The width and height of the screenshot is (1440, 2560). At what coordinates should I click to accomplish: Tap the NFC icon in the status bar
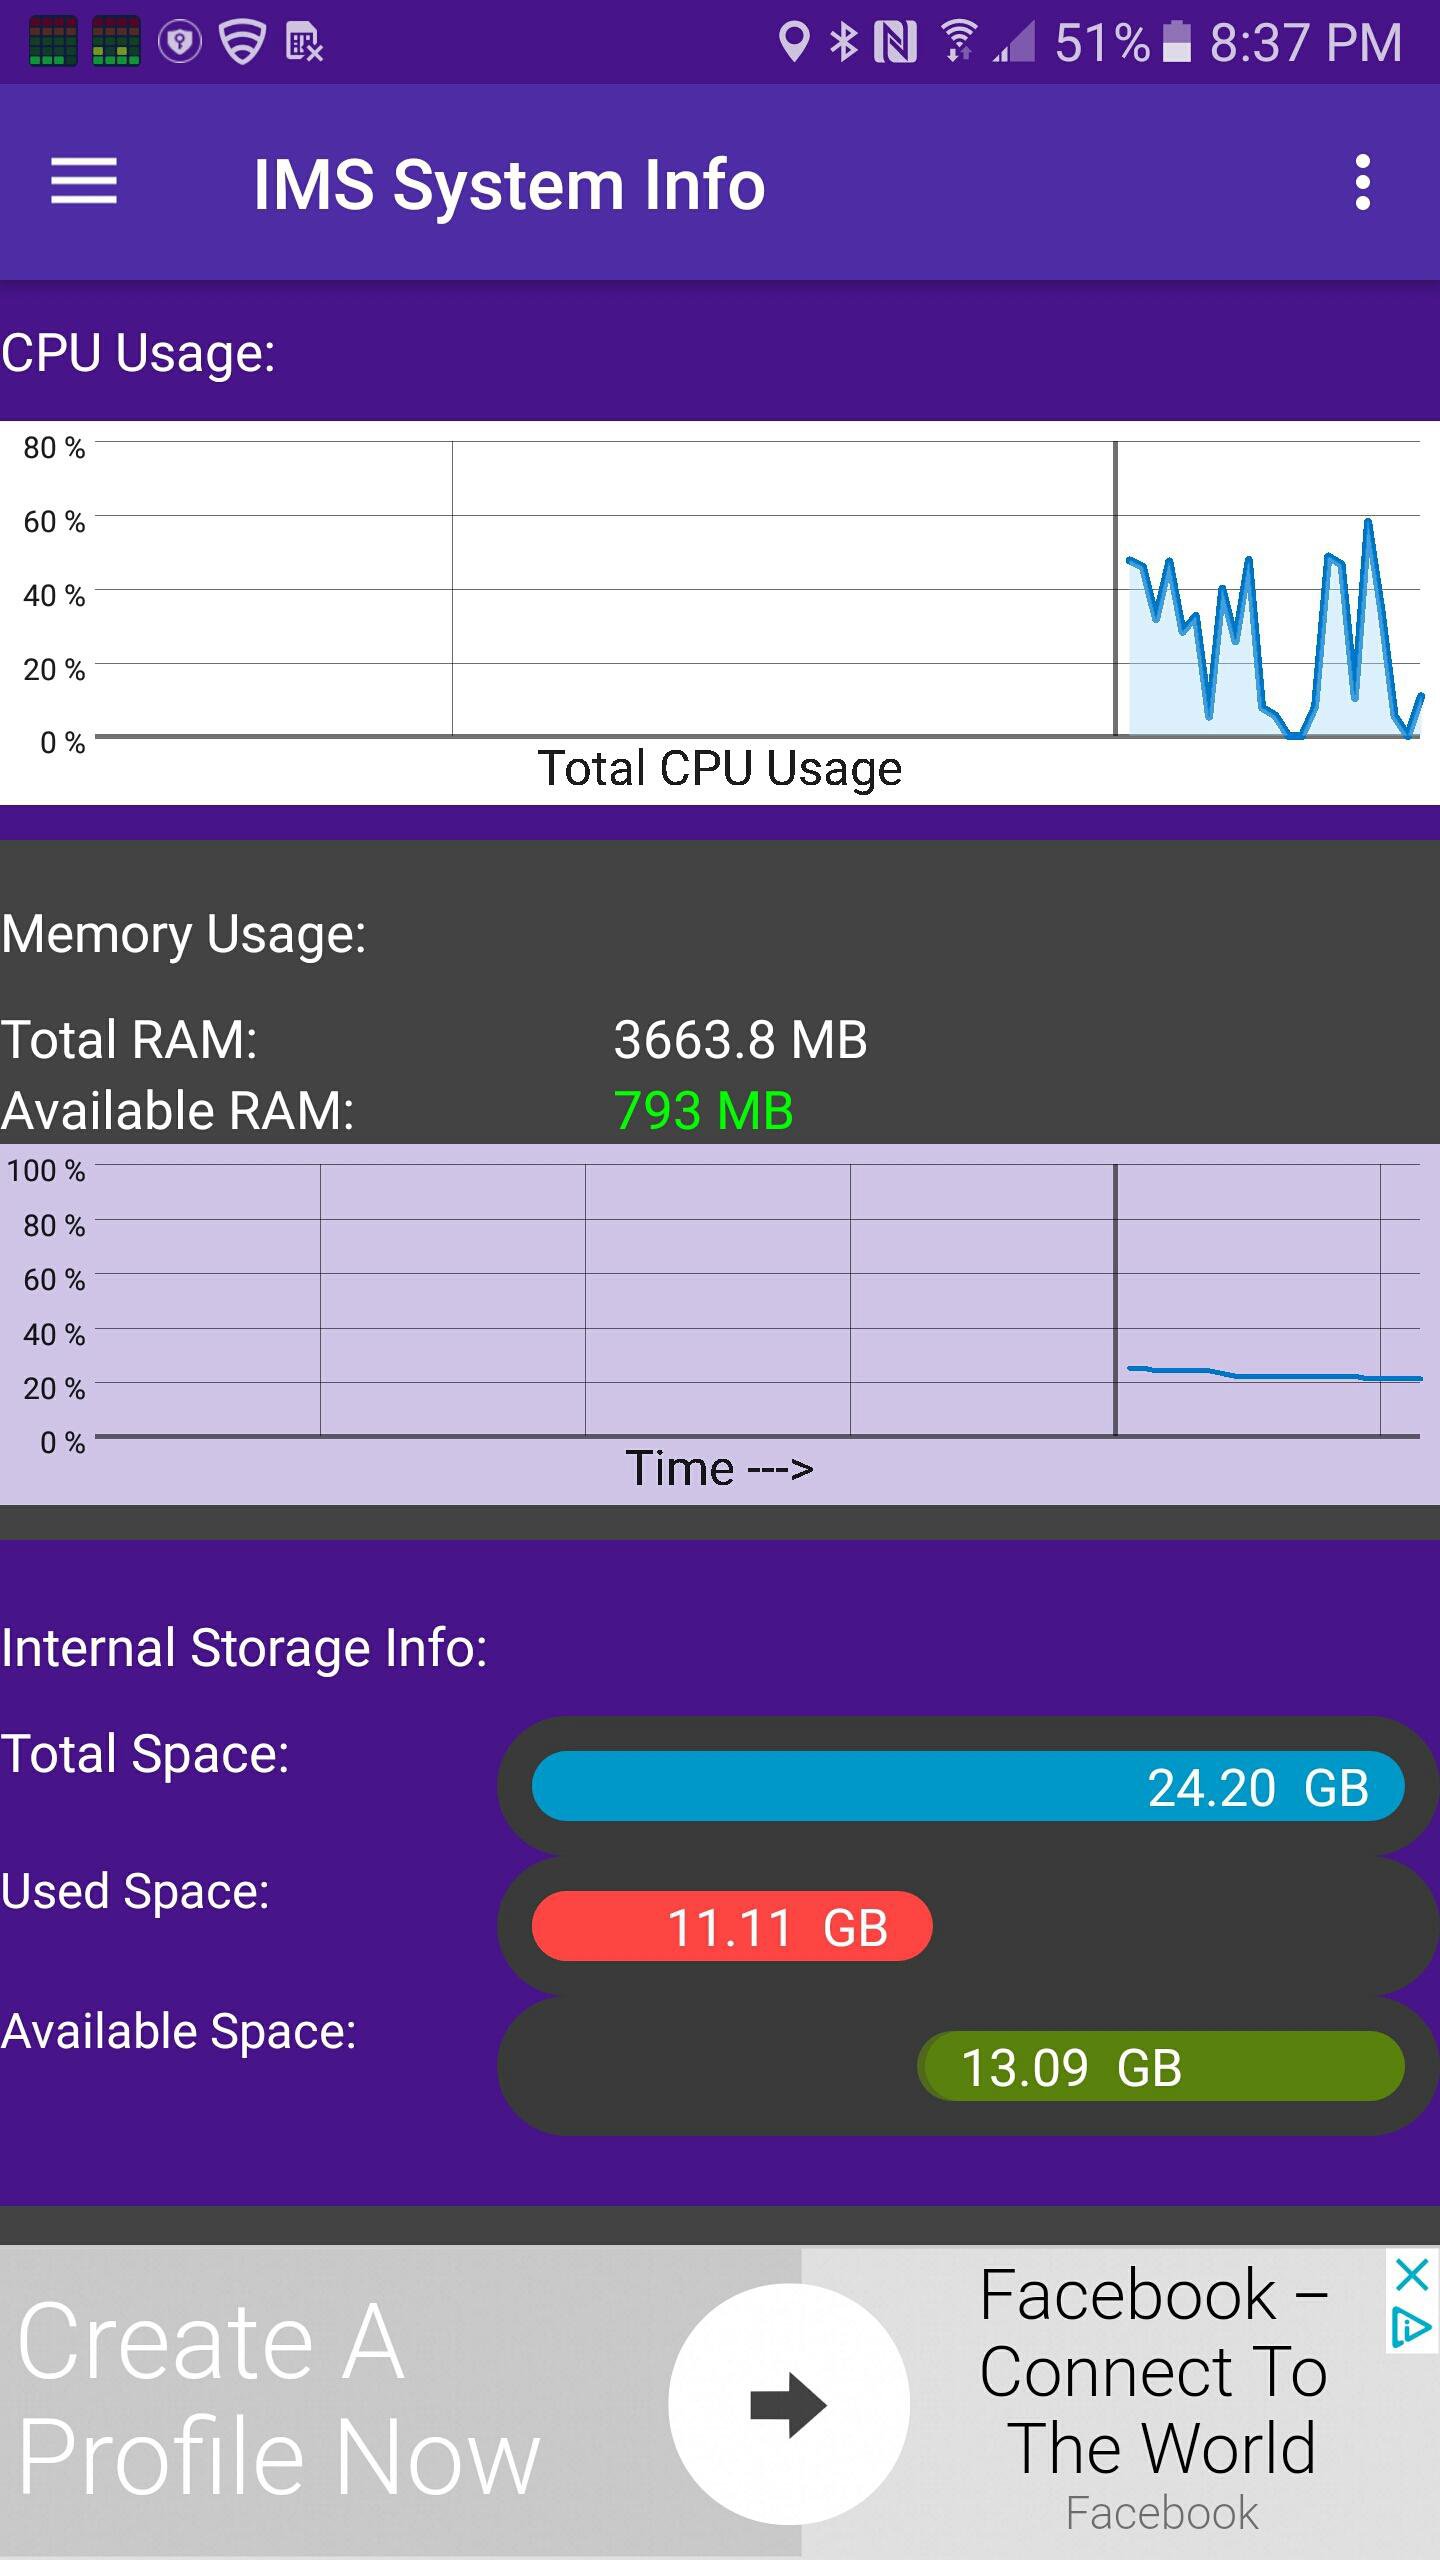tap(895, 42)
